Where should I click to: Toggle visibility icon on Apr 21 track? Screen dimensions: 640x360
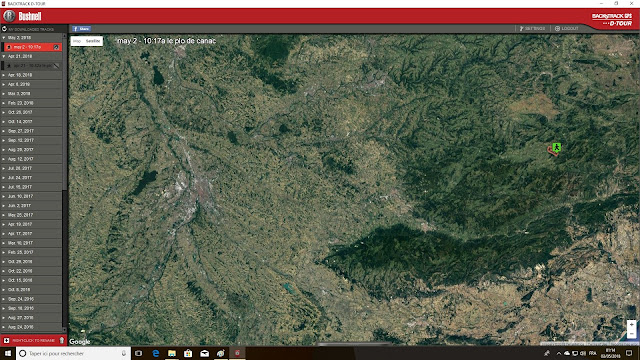click(56, 66)
